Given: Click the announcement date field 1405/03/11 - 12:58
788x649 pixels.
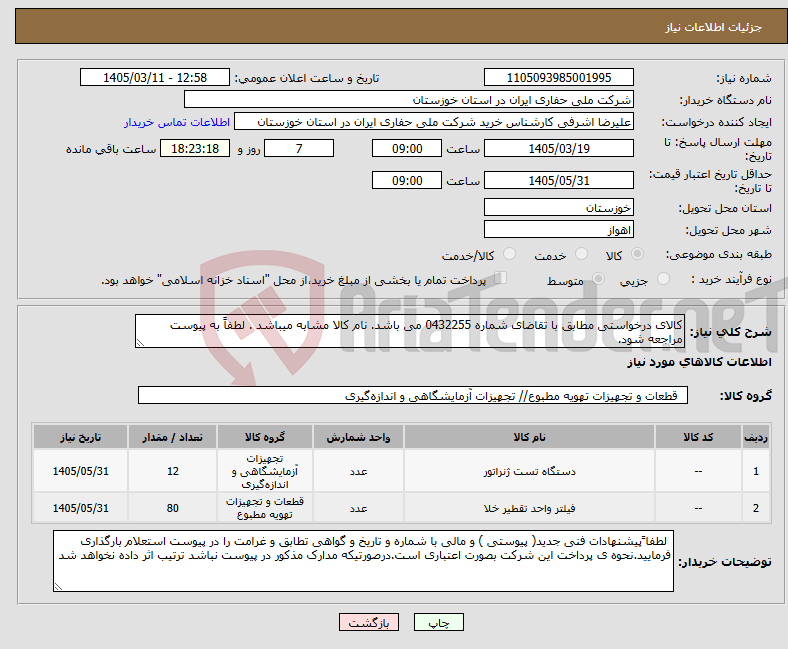Looking at the screenshot, I should tap(155, 77).
